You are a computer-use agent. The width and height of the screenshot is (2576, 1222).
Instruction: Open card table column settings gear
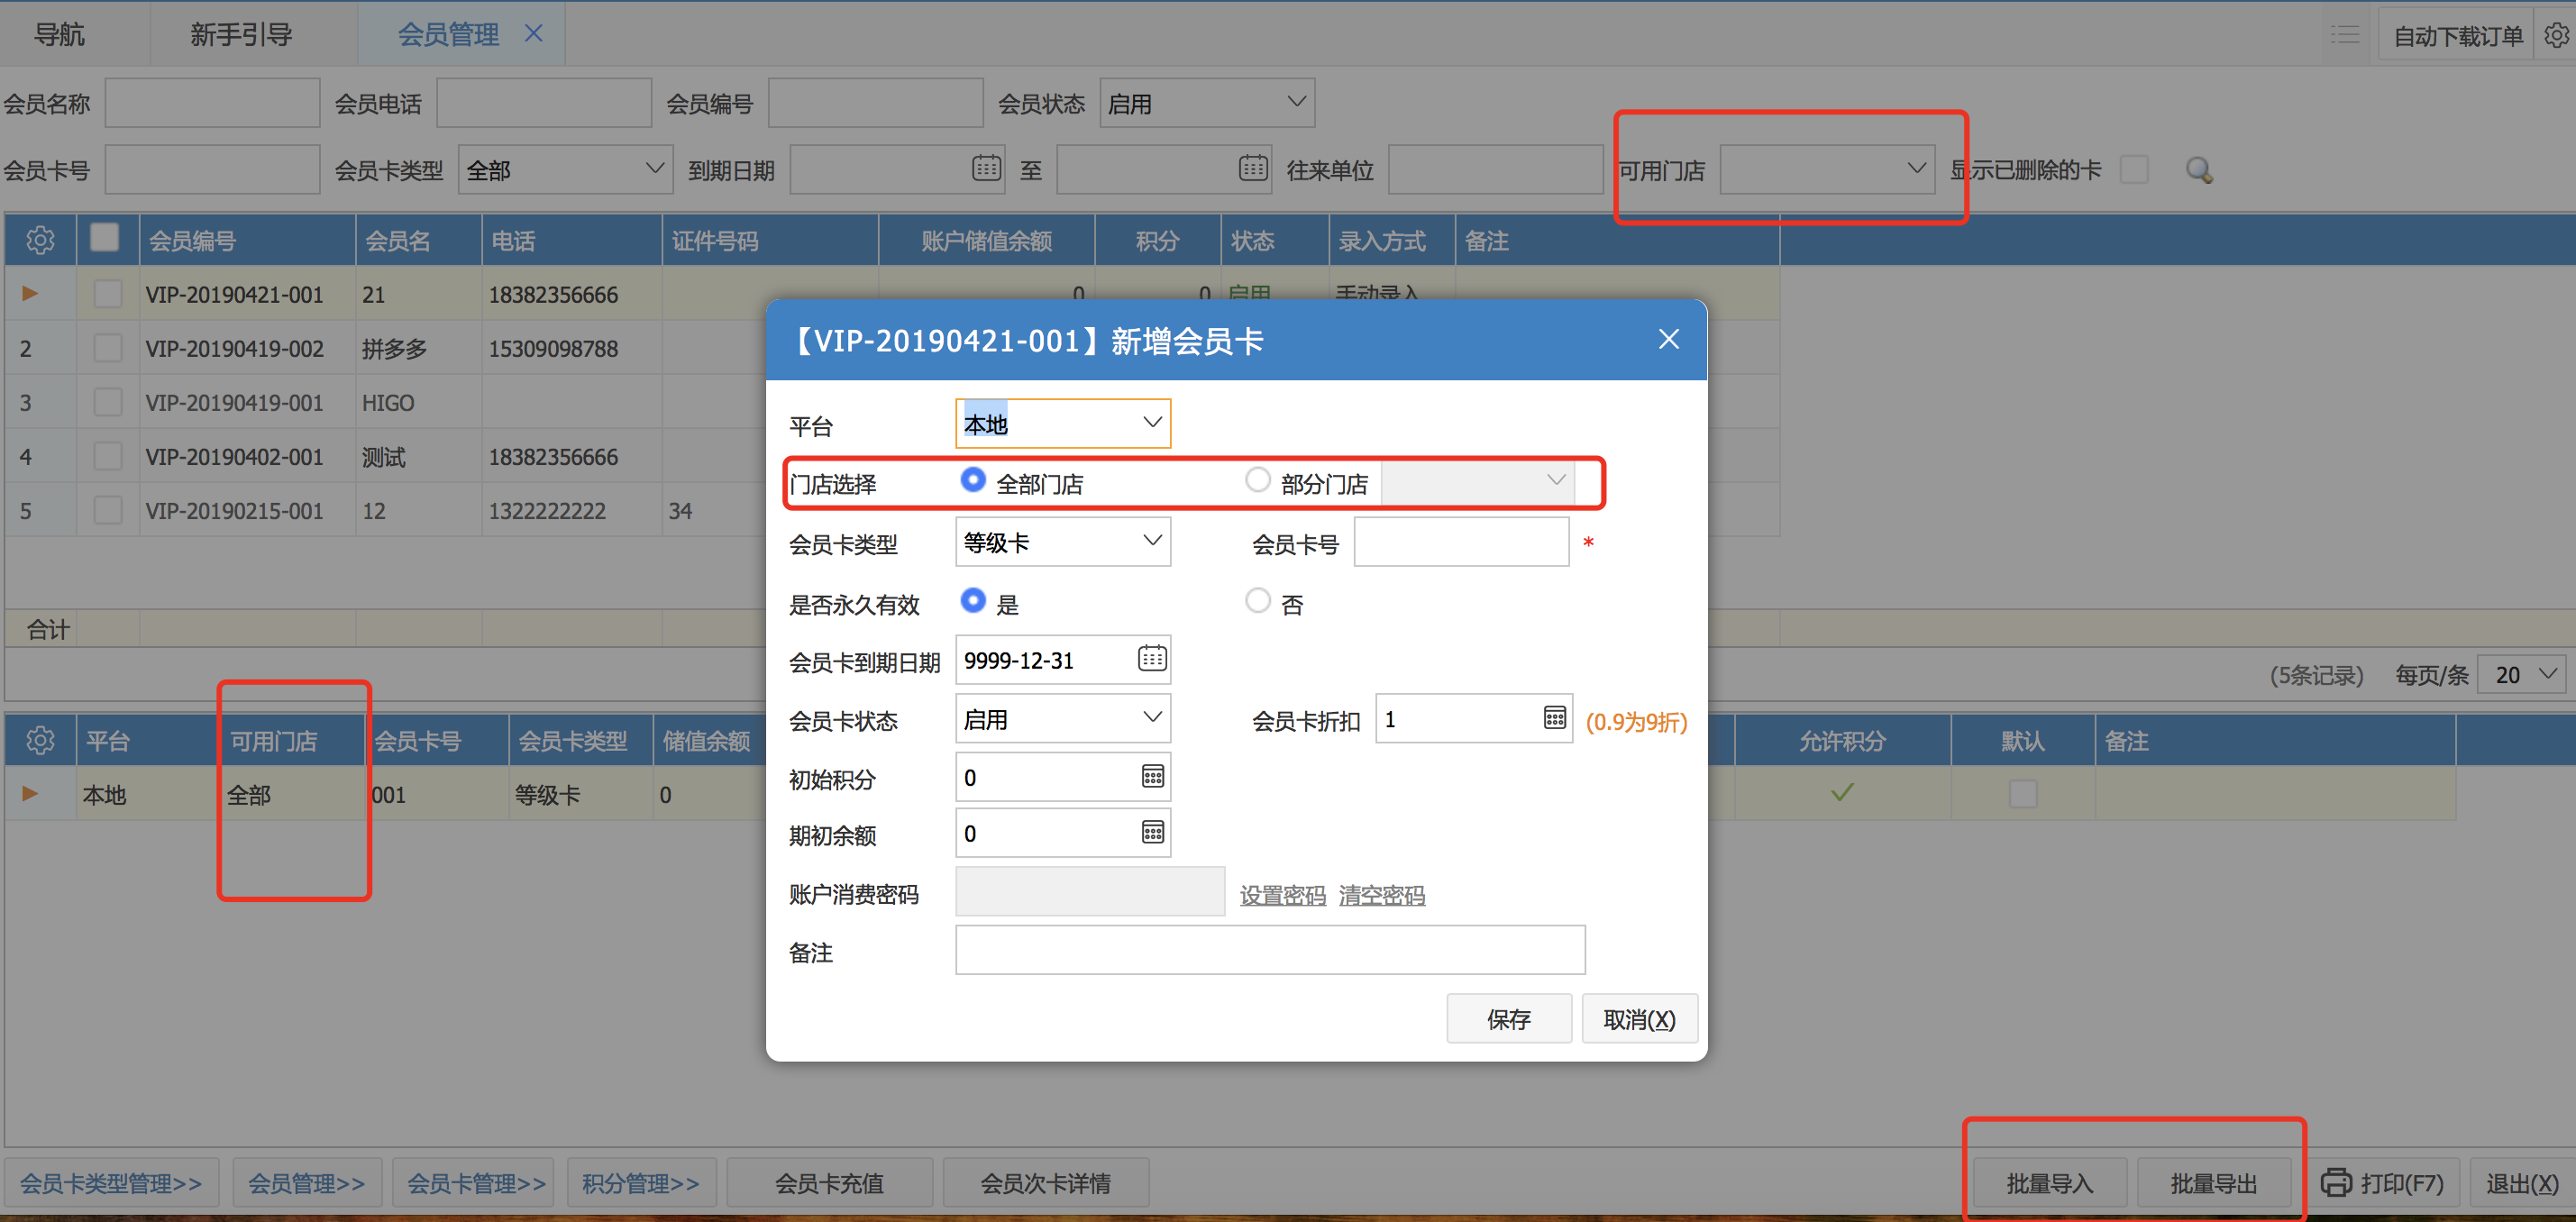tap(40, 740)
